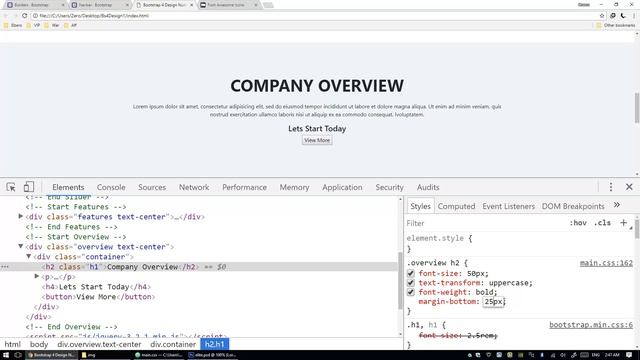Select the DOM Breakpoints sidebar tab

coord(573,206)
